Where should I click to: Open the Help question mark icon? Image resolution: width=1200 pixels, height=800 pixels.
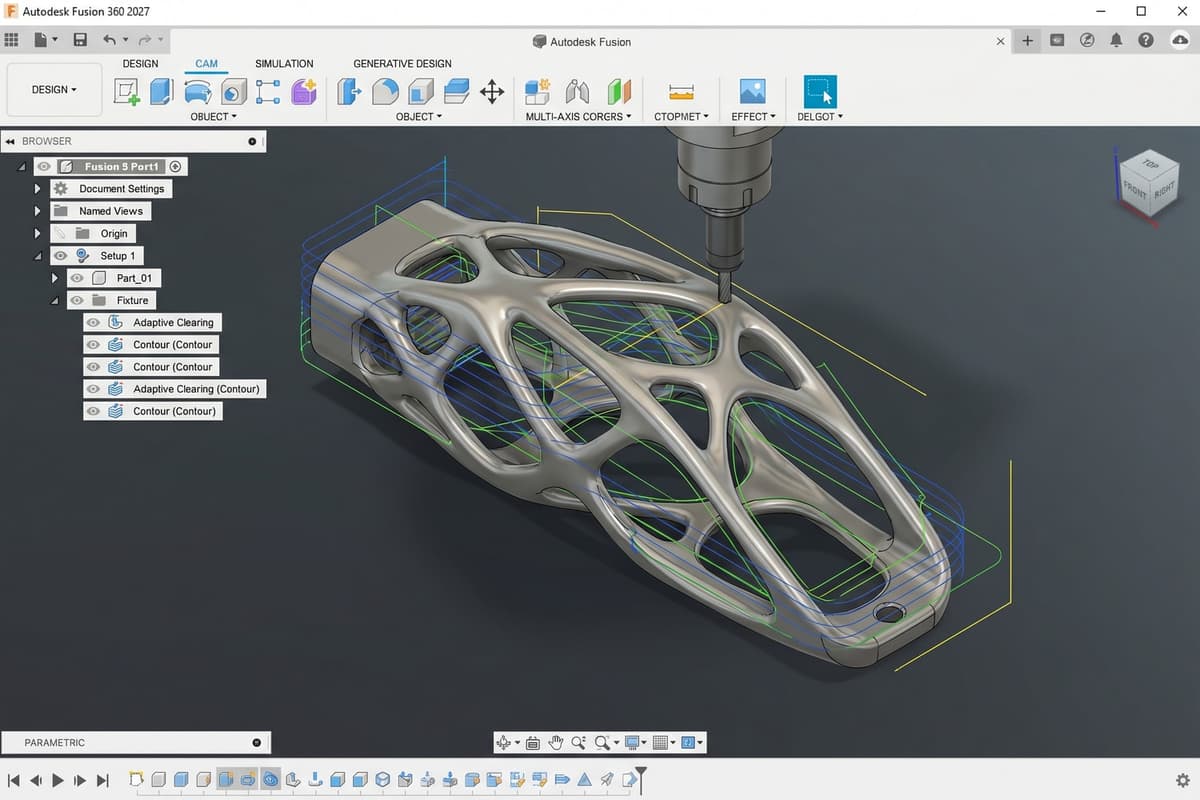click(x=1146, y=40)
